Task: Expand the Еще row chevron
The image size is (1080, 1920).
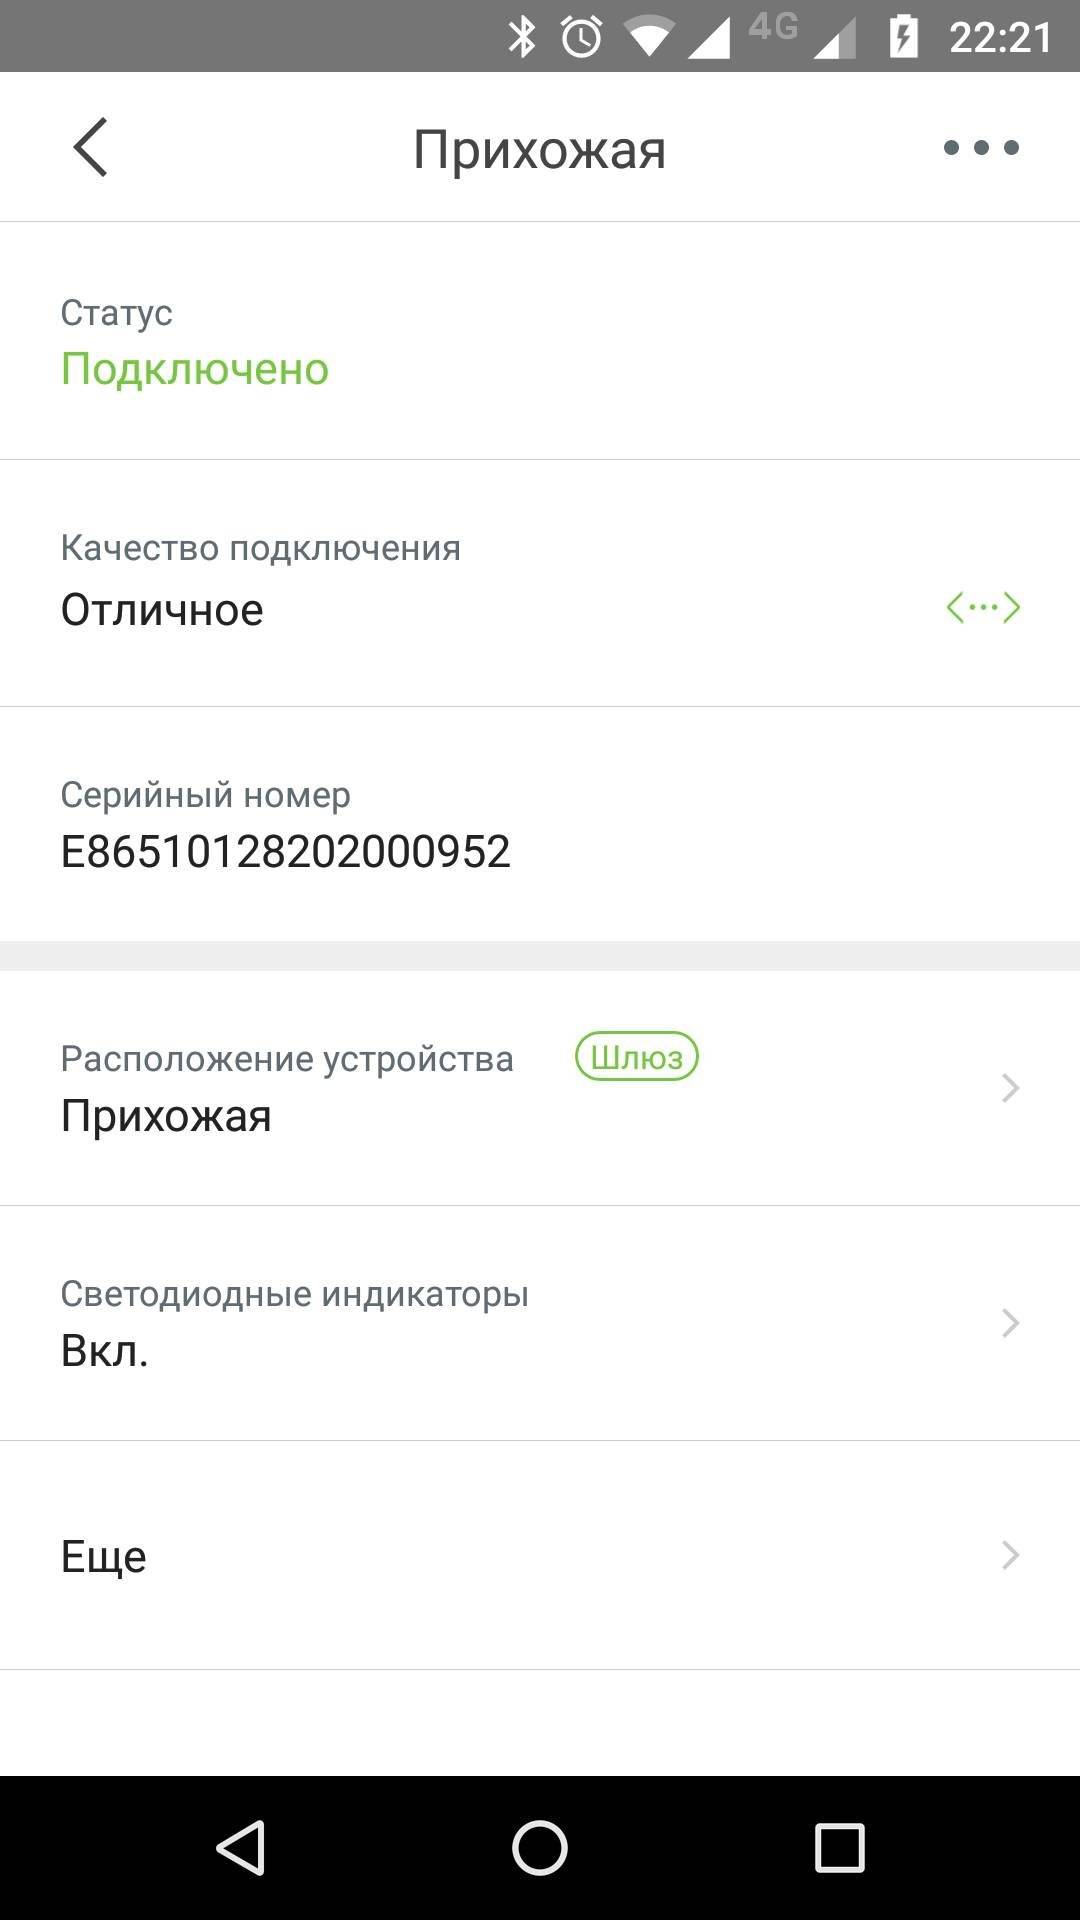Action: click(1010, 1555)
